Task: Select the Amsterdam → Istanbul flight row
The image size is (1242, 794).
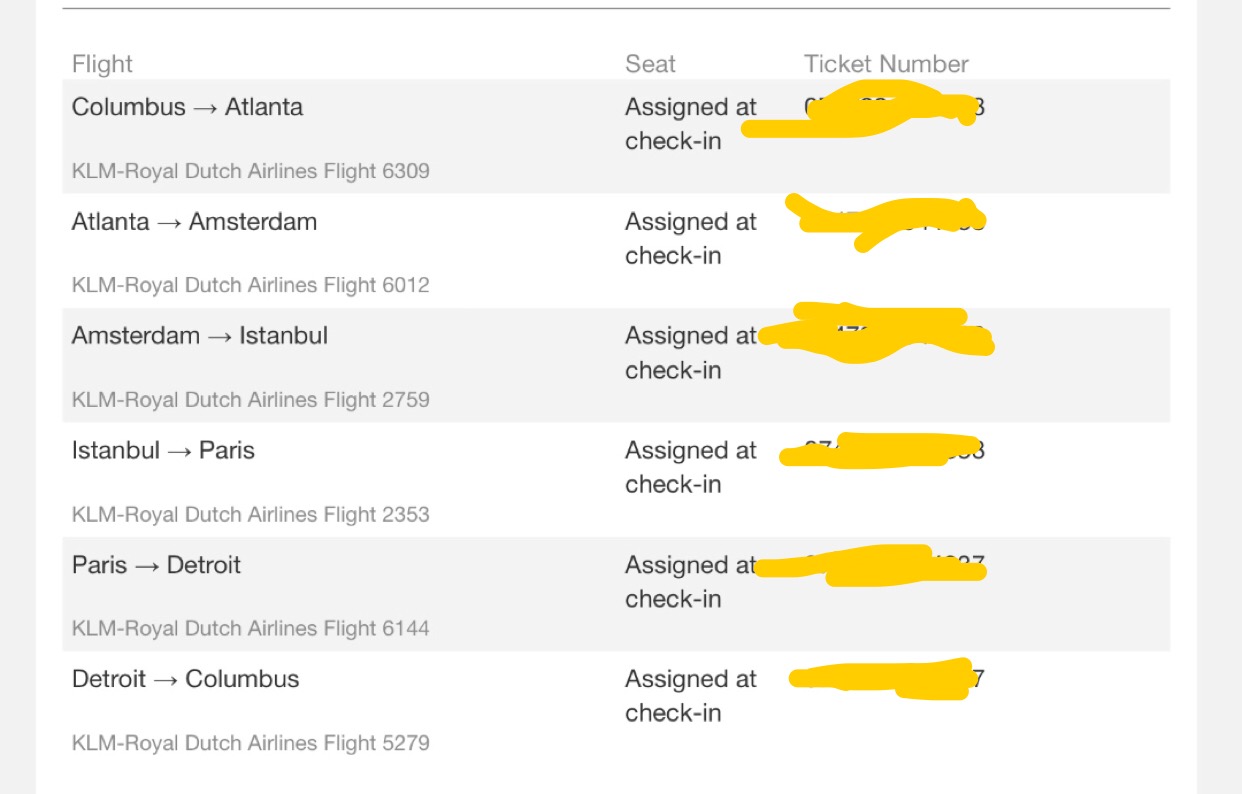Action: coord(616,365)
